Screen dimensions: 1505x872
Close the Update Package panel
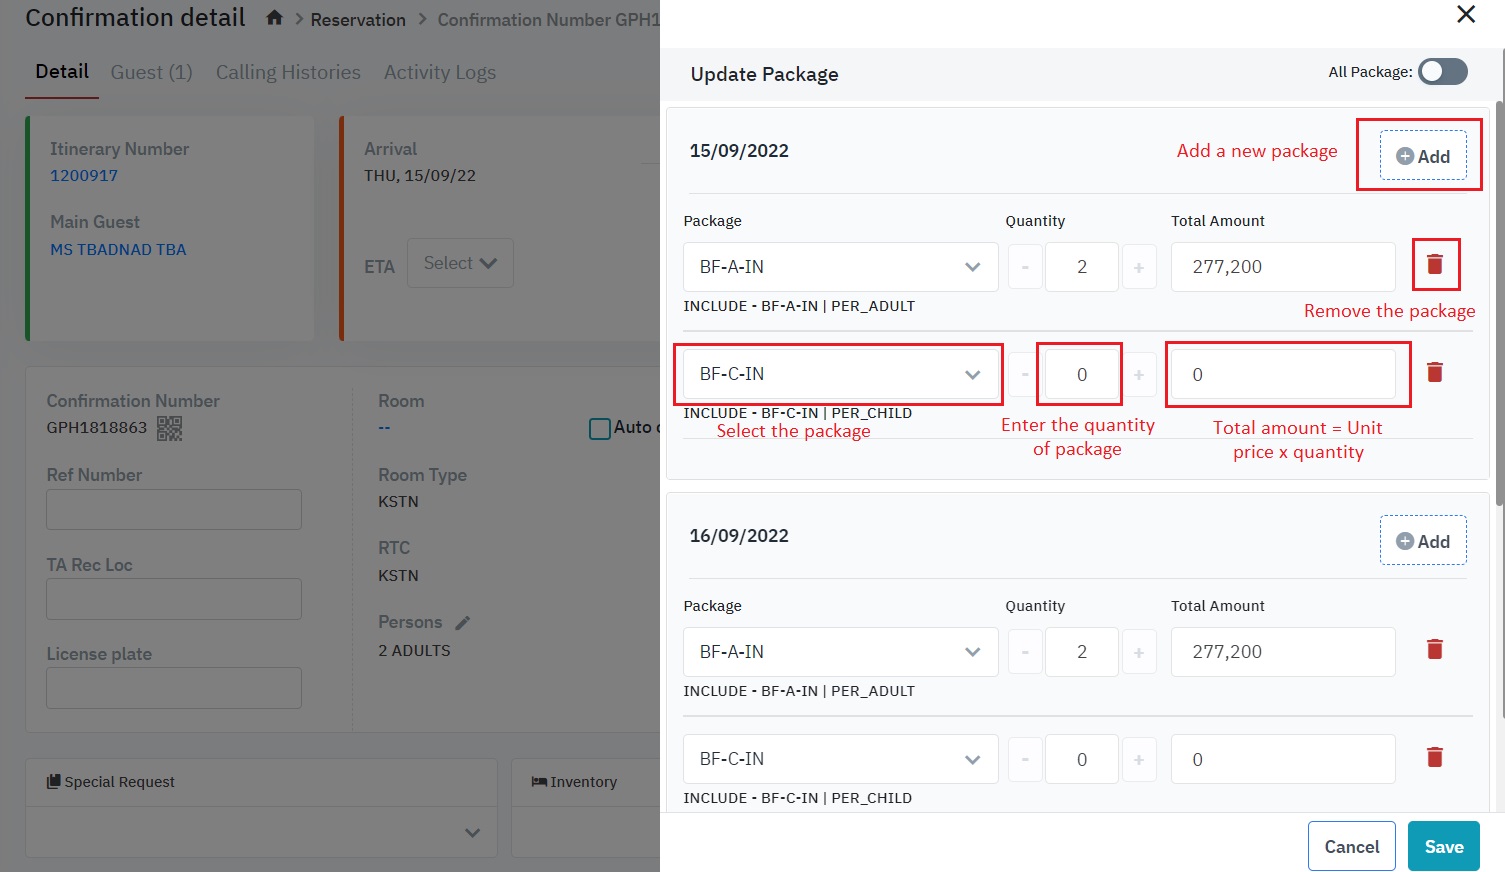click(1465, 14)
